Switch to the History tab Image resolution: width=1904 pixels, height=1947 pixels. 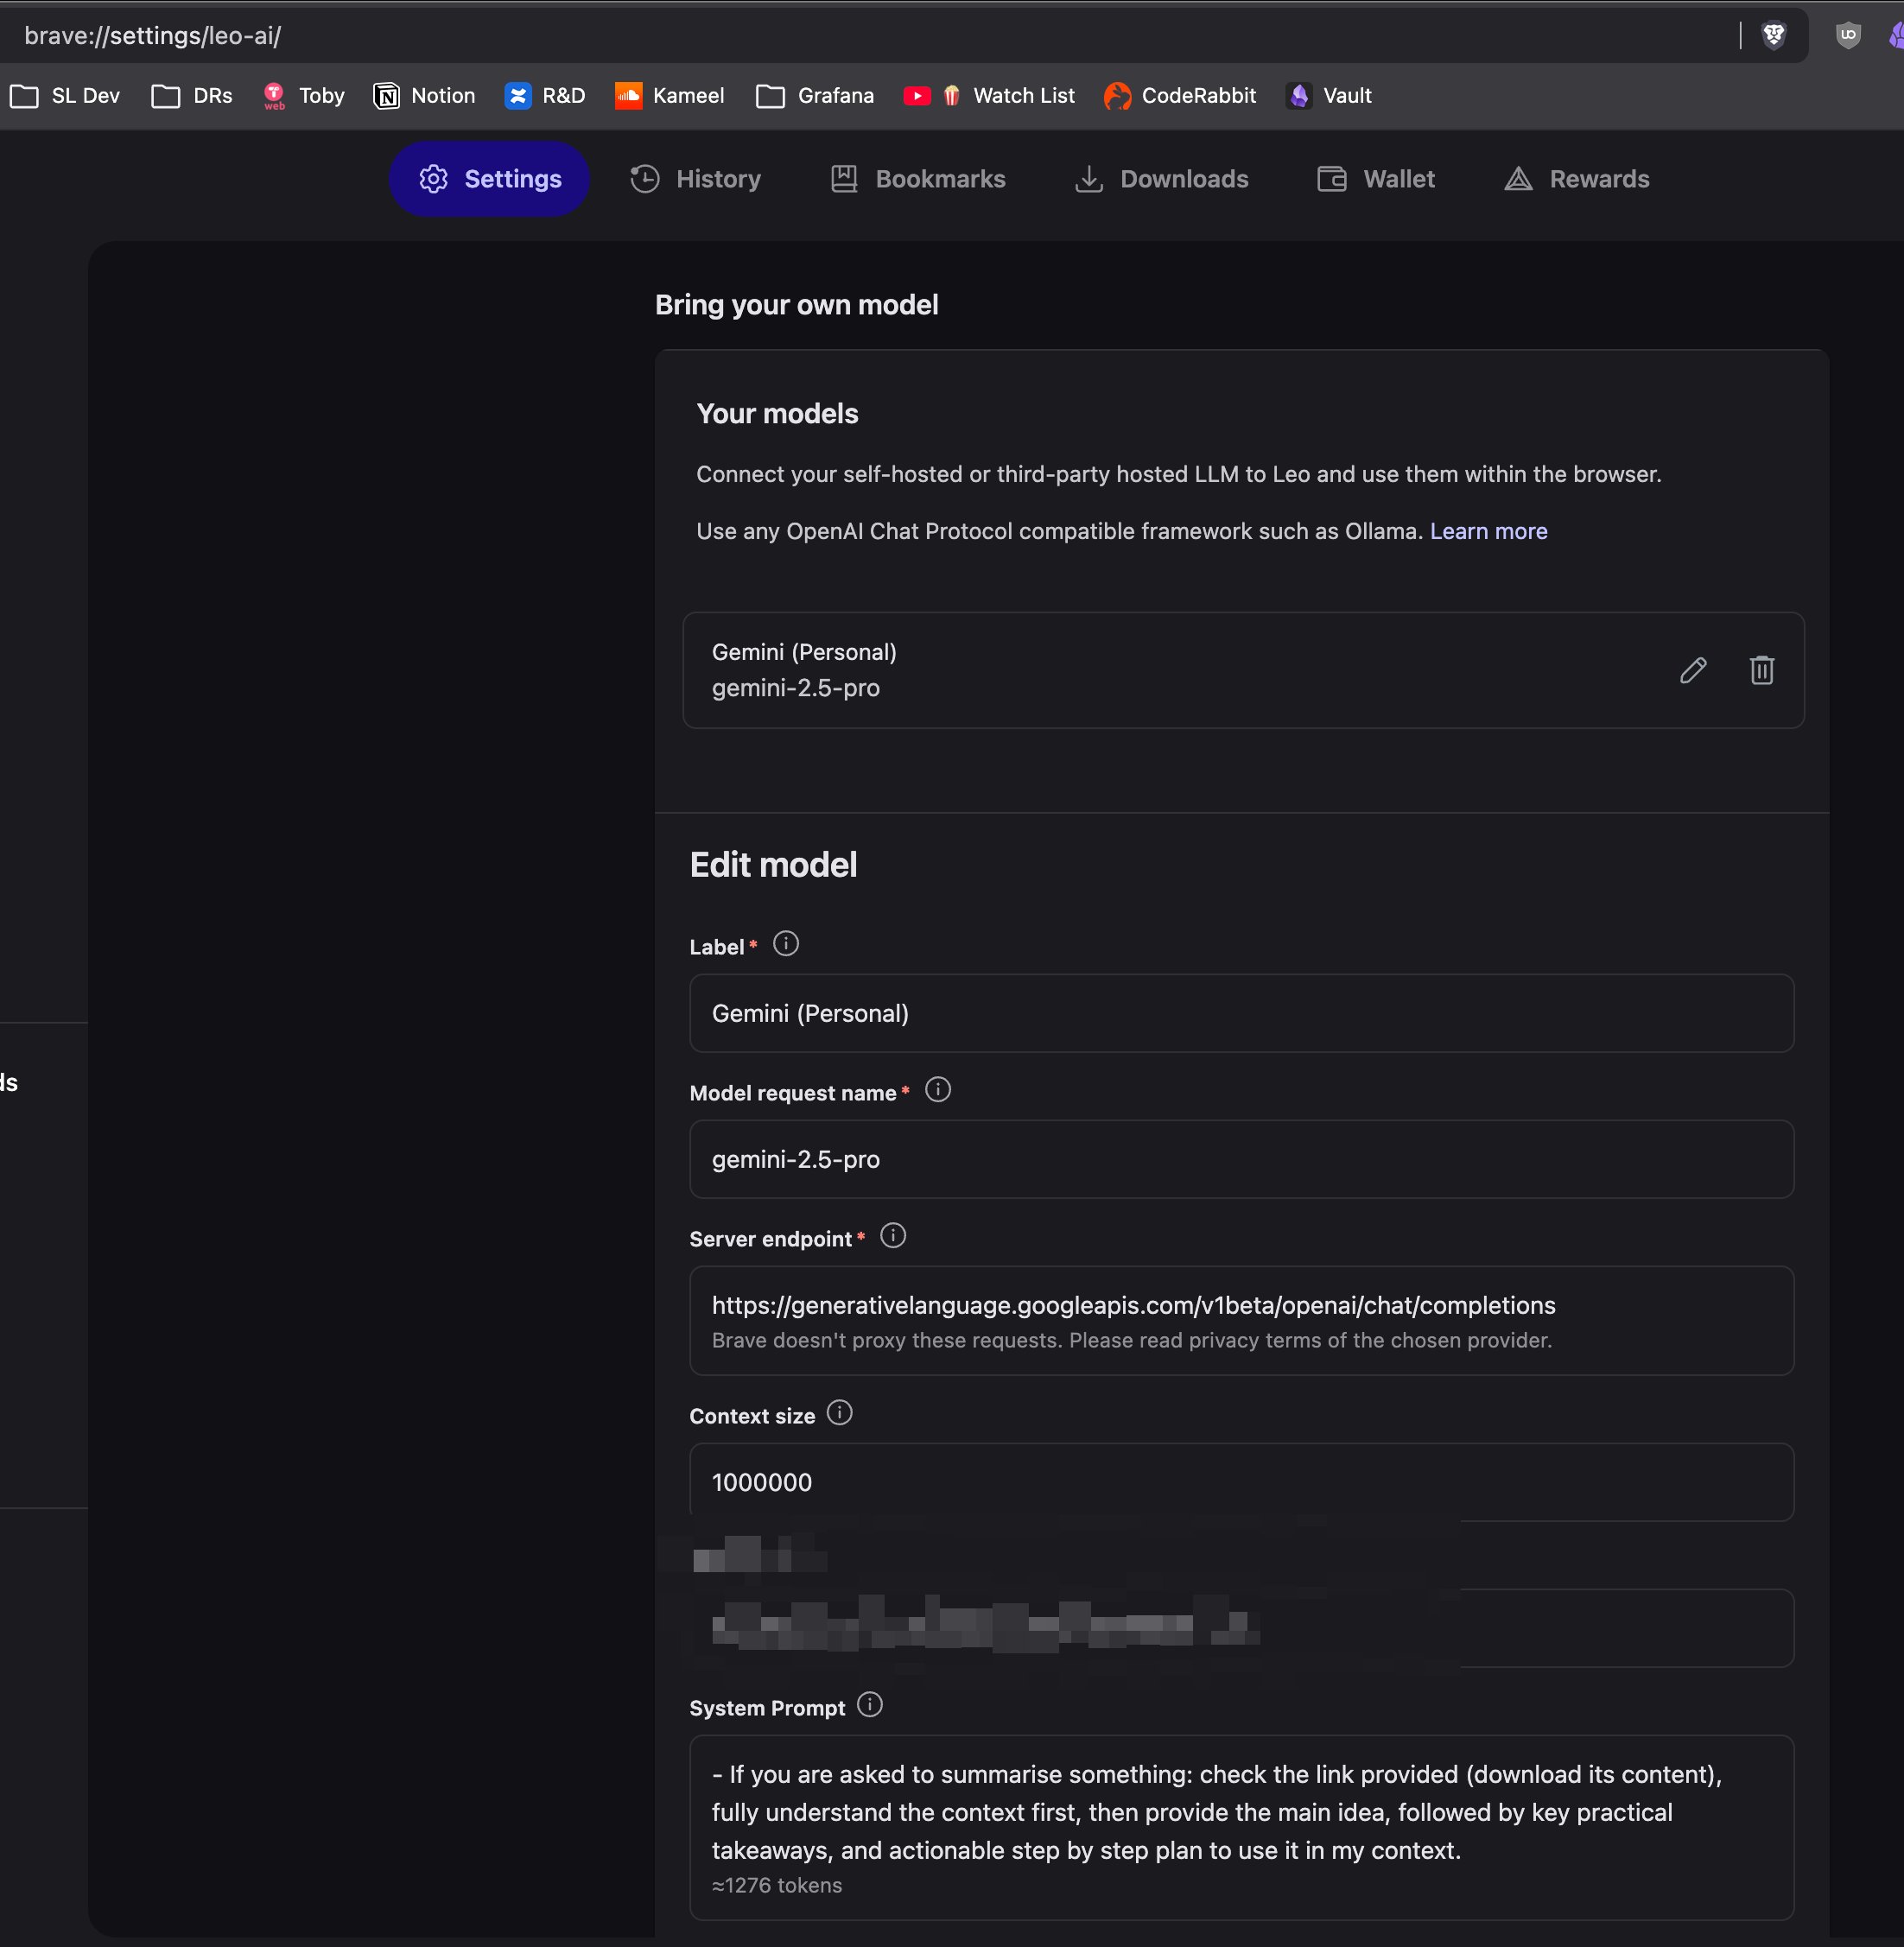coord(696,179)
